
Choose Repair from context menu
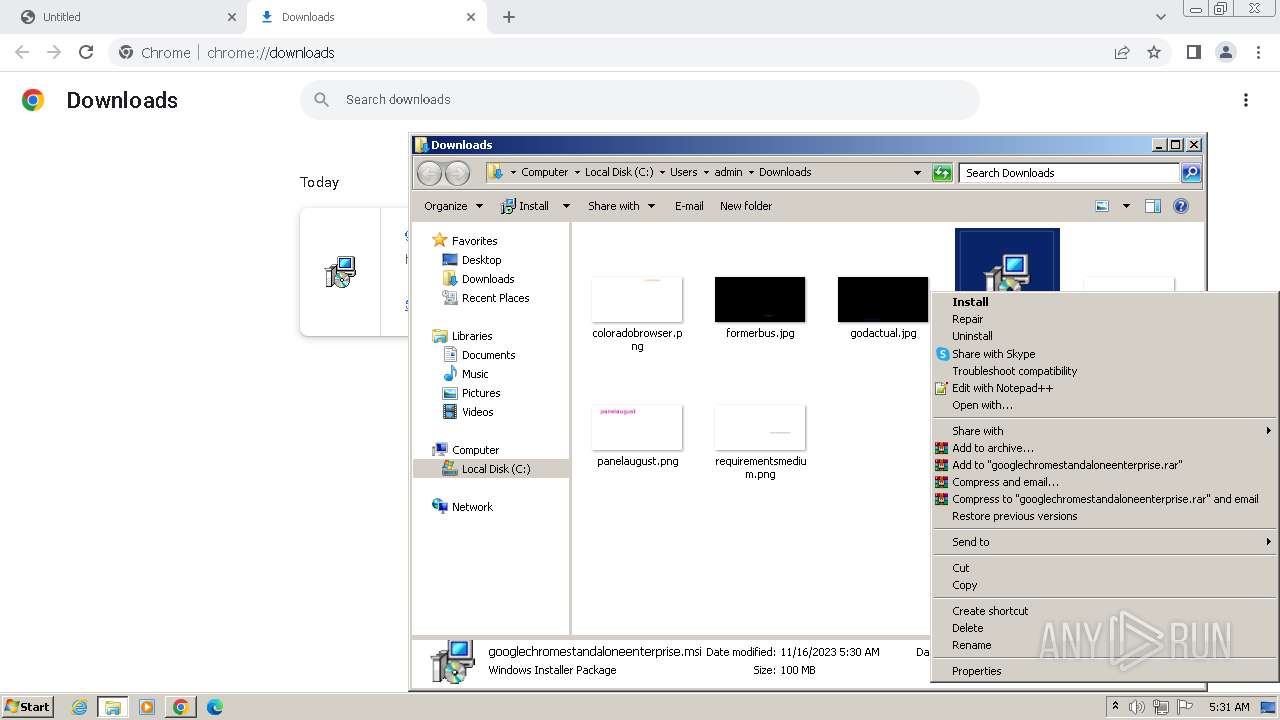coord(1105,319)
